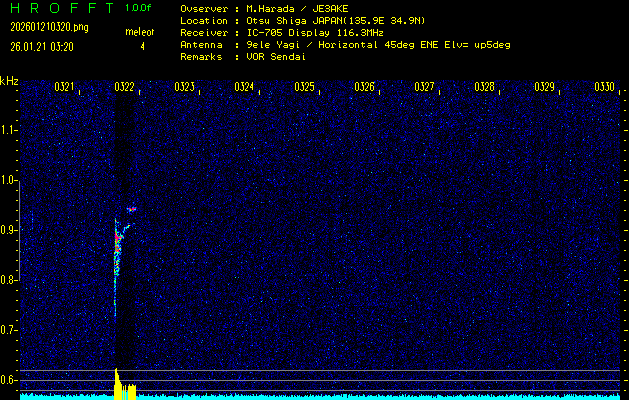
Task: Click the 1.1 kHz axis label
Action: click(10, 130)
